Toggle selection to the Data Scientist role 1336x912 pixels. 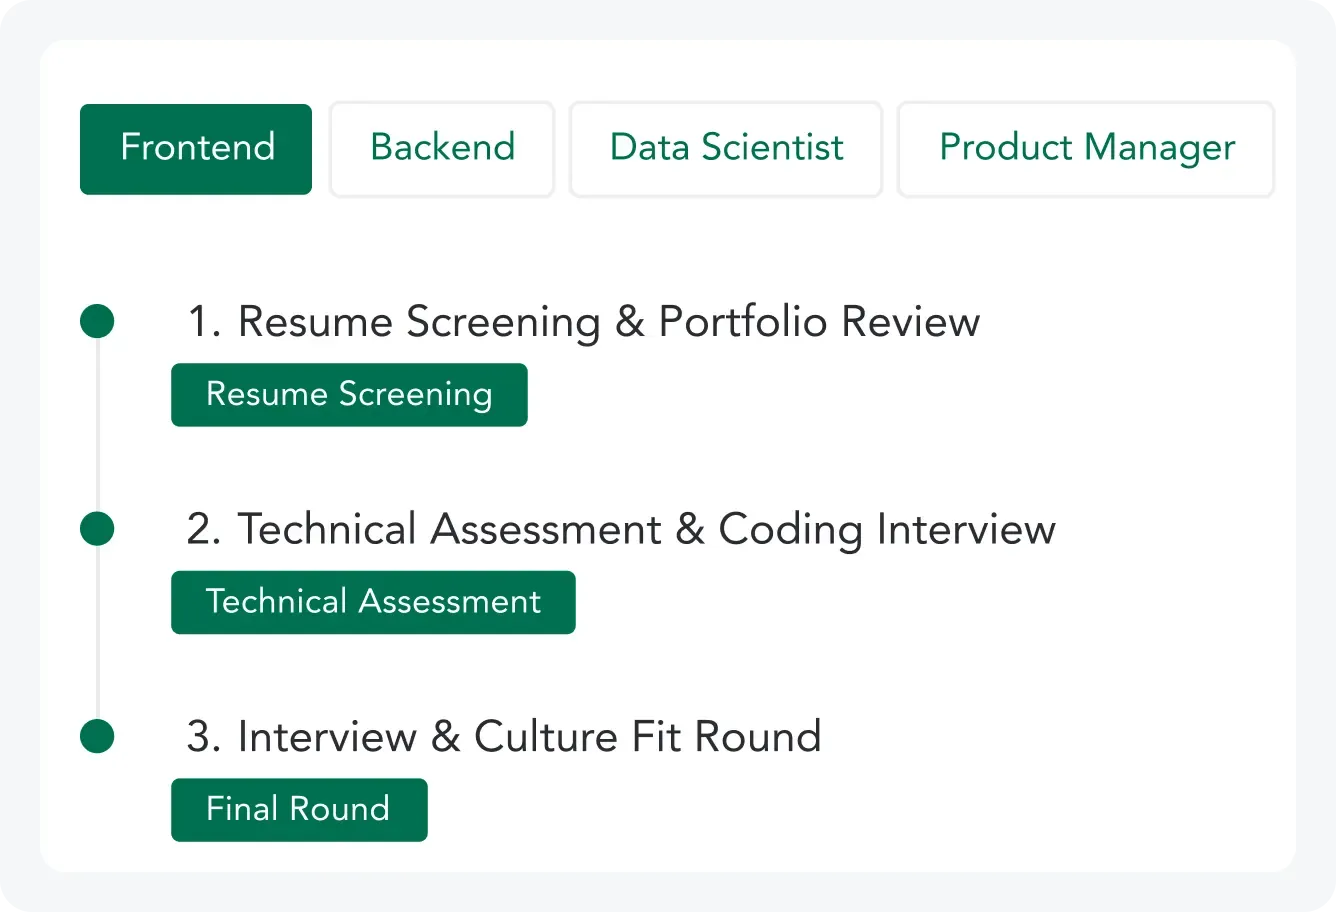coord(726,148)
